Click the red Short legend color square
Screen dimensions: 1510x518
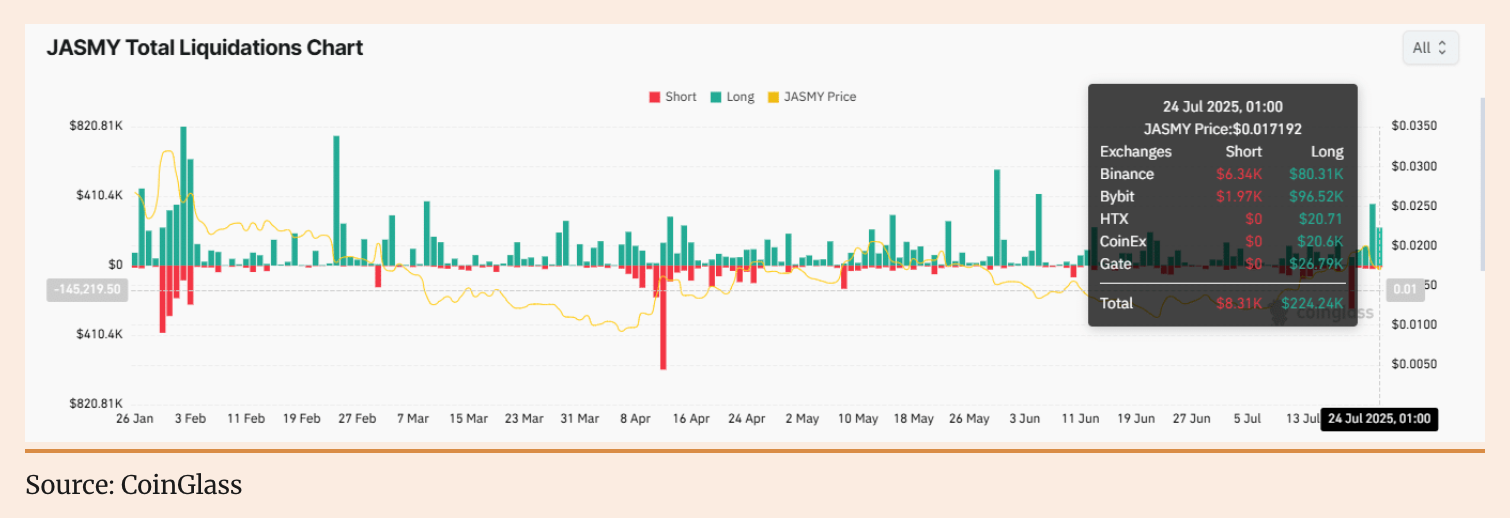(x=655, y=97)
